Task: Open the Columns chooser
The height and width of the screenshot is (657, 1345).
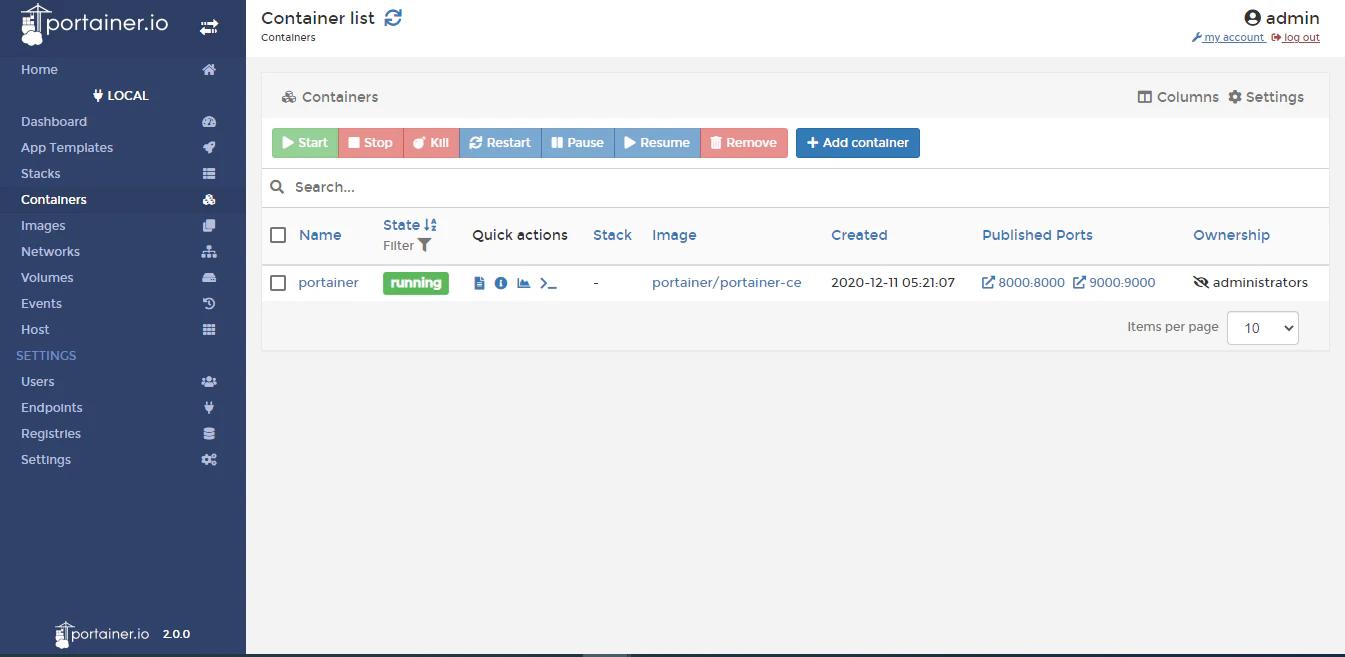Action: [1178, 97]
